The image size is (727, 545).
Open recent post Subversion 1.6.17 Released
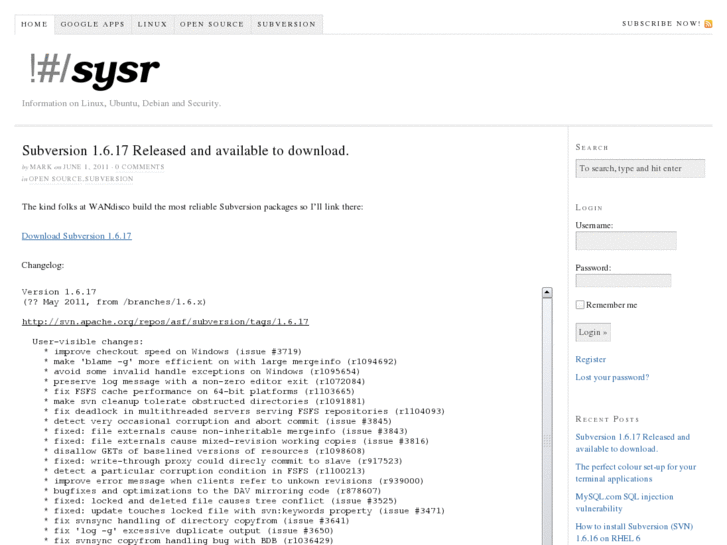coord(632,443)
